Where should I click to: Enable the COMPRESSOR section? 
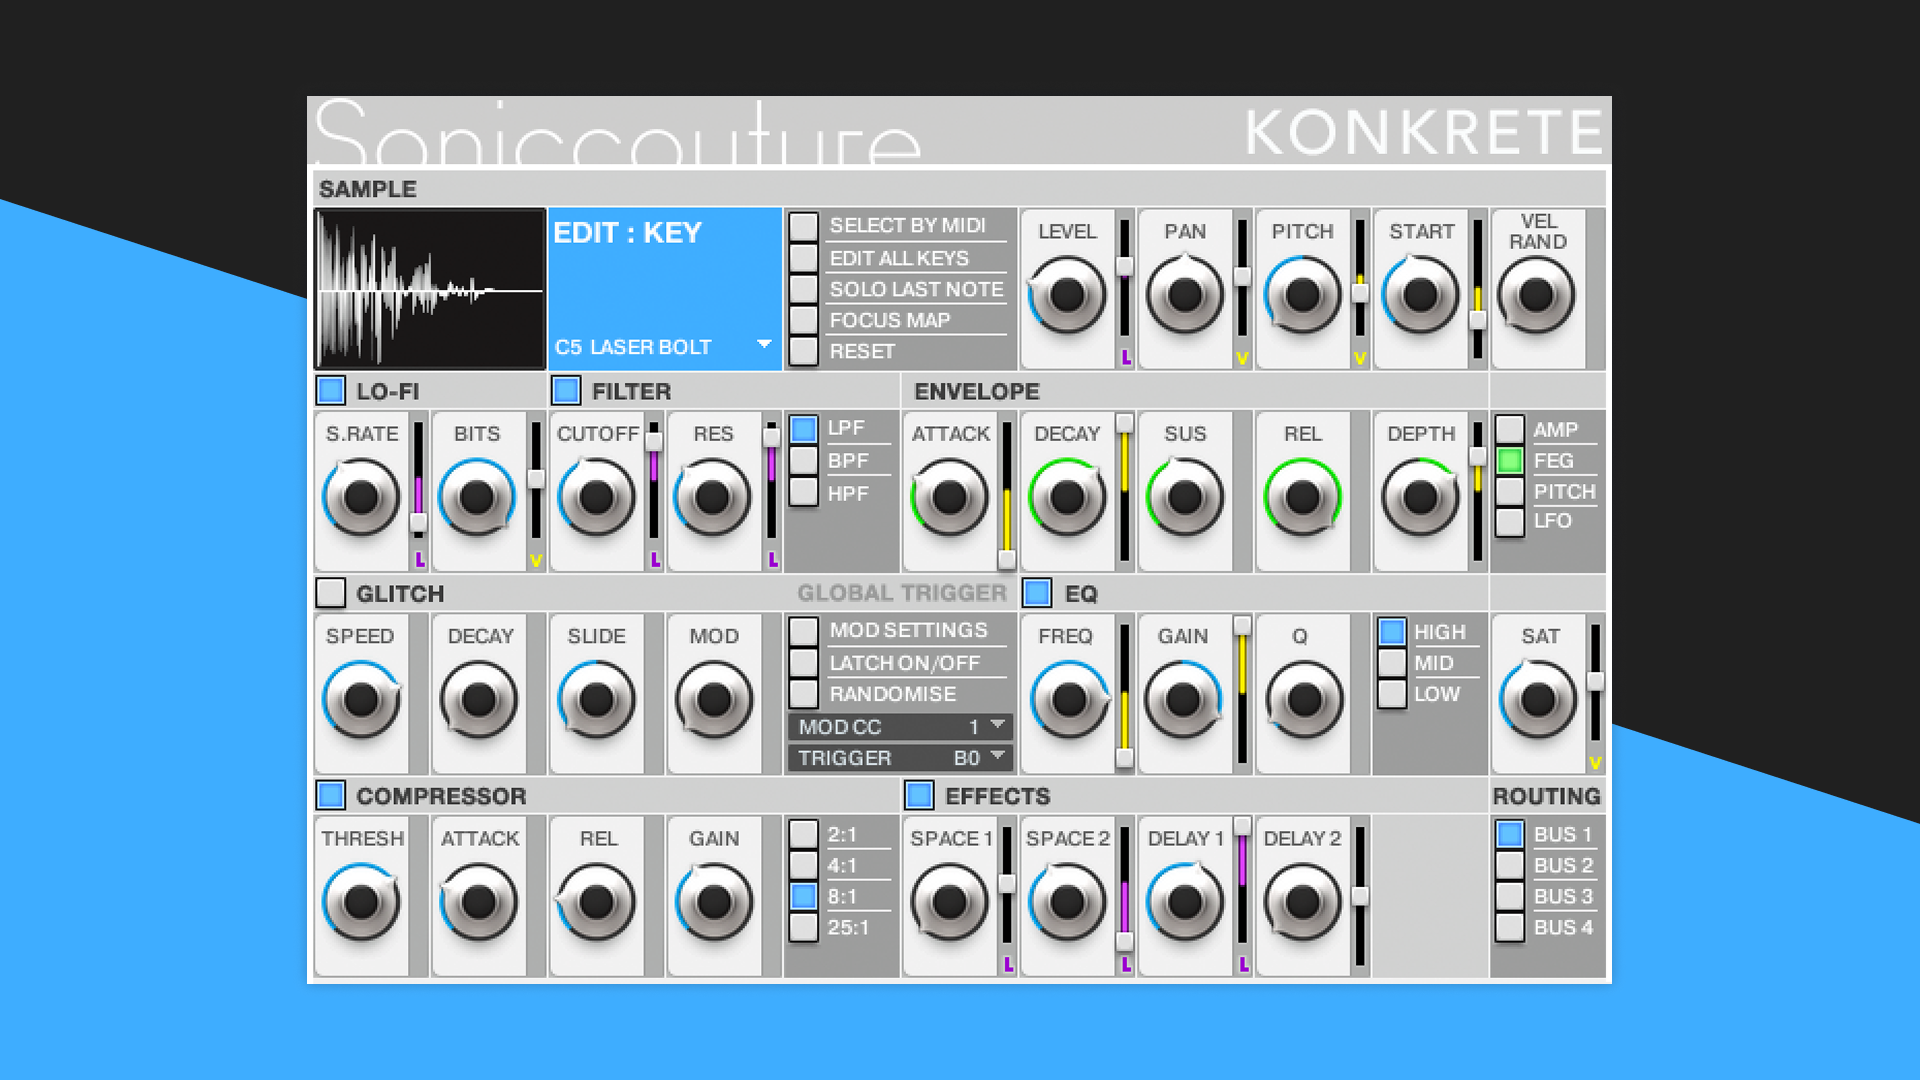point(330,796)
